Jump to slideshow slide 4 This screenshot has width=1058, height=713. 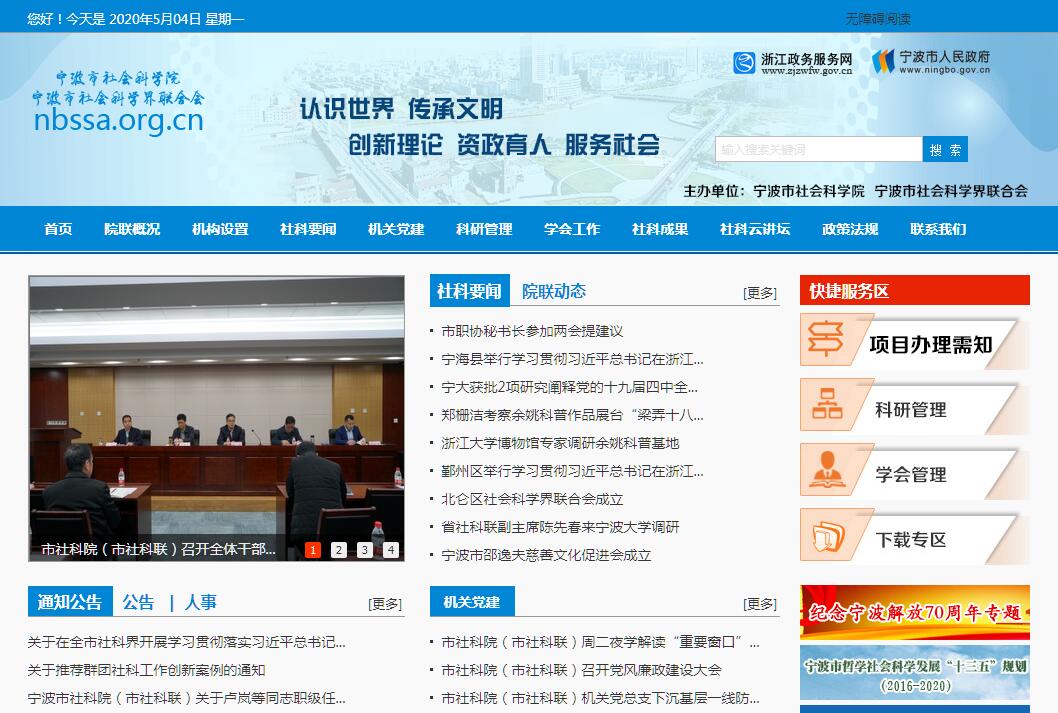pyautogui.click(x=391, y=550)
